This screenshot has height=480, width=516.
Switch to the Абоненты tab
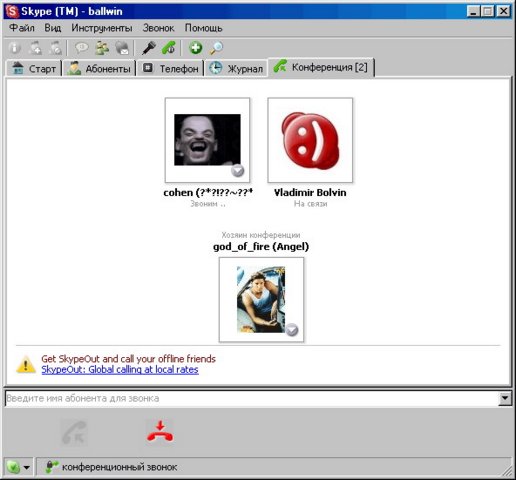[x=99, y=68]
